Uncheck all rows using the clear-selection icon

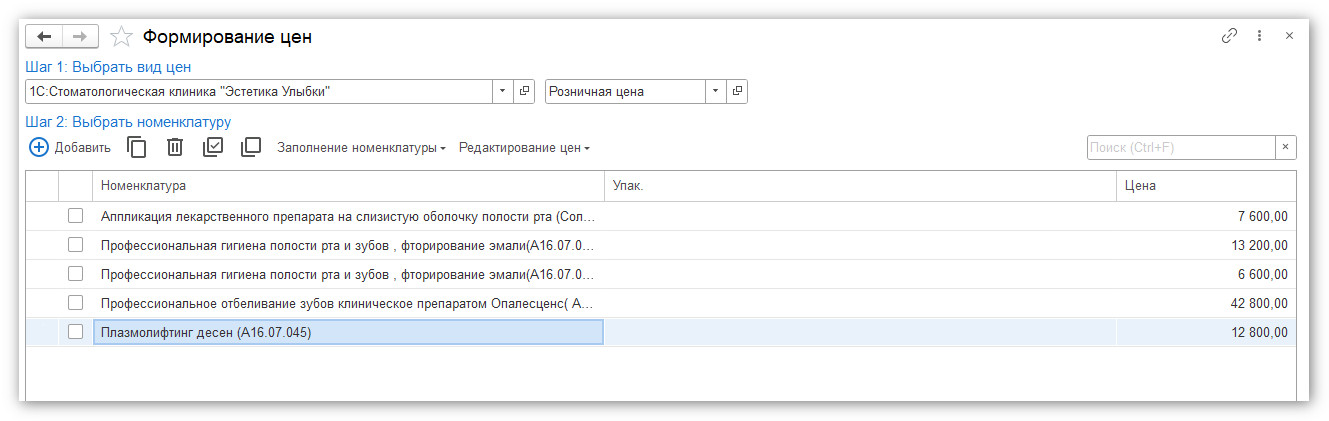coord(251,147)
